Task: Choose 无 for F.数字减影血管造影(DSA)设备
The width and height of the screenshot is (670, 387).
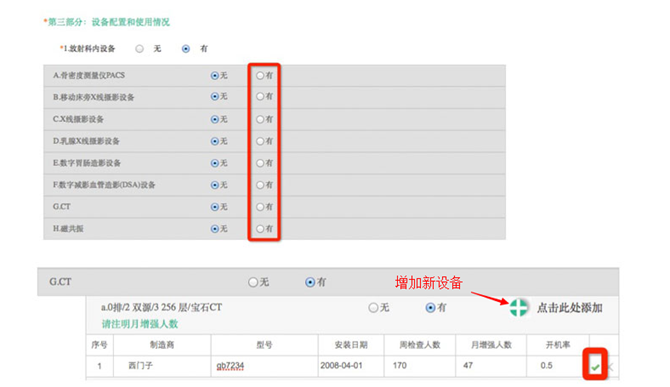Action: 215,185
